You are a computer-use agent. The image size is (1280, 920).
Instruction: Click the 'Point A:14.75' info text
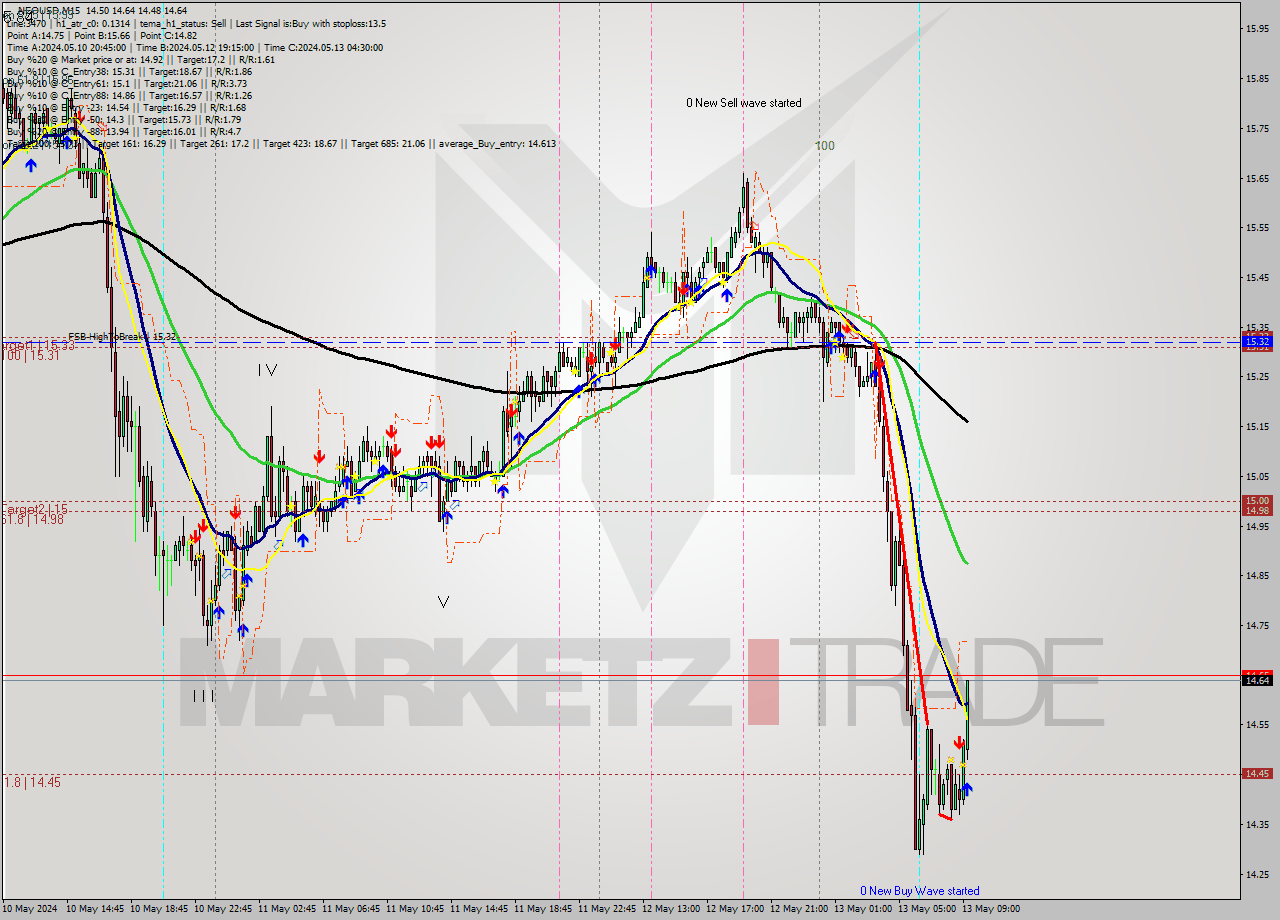click(x=36, y=35)
